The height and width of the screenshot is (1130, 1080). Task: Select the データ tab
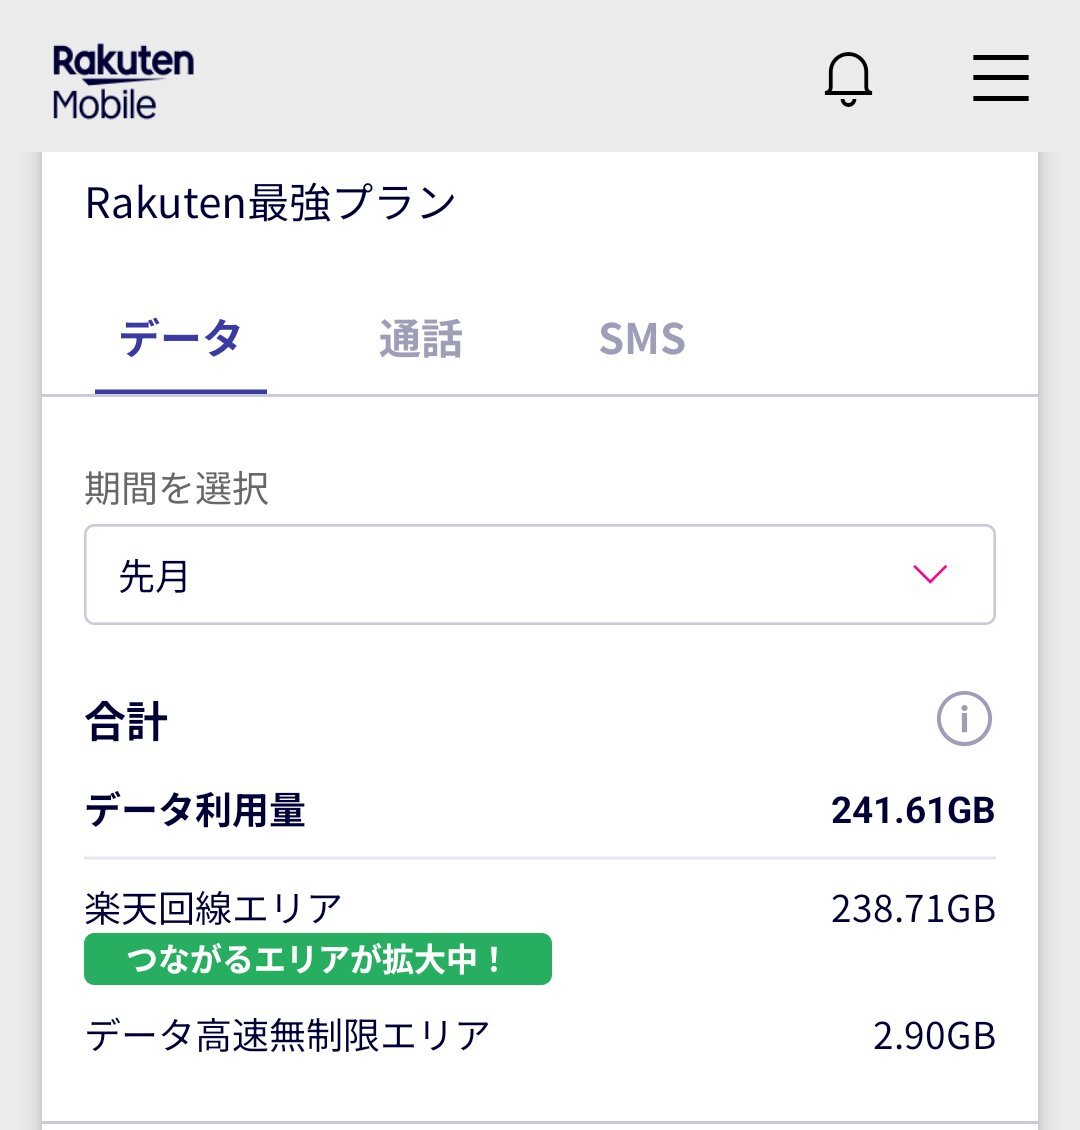coord(181,339)
